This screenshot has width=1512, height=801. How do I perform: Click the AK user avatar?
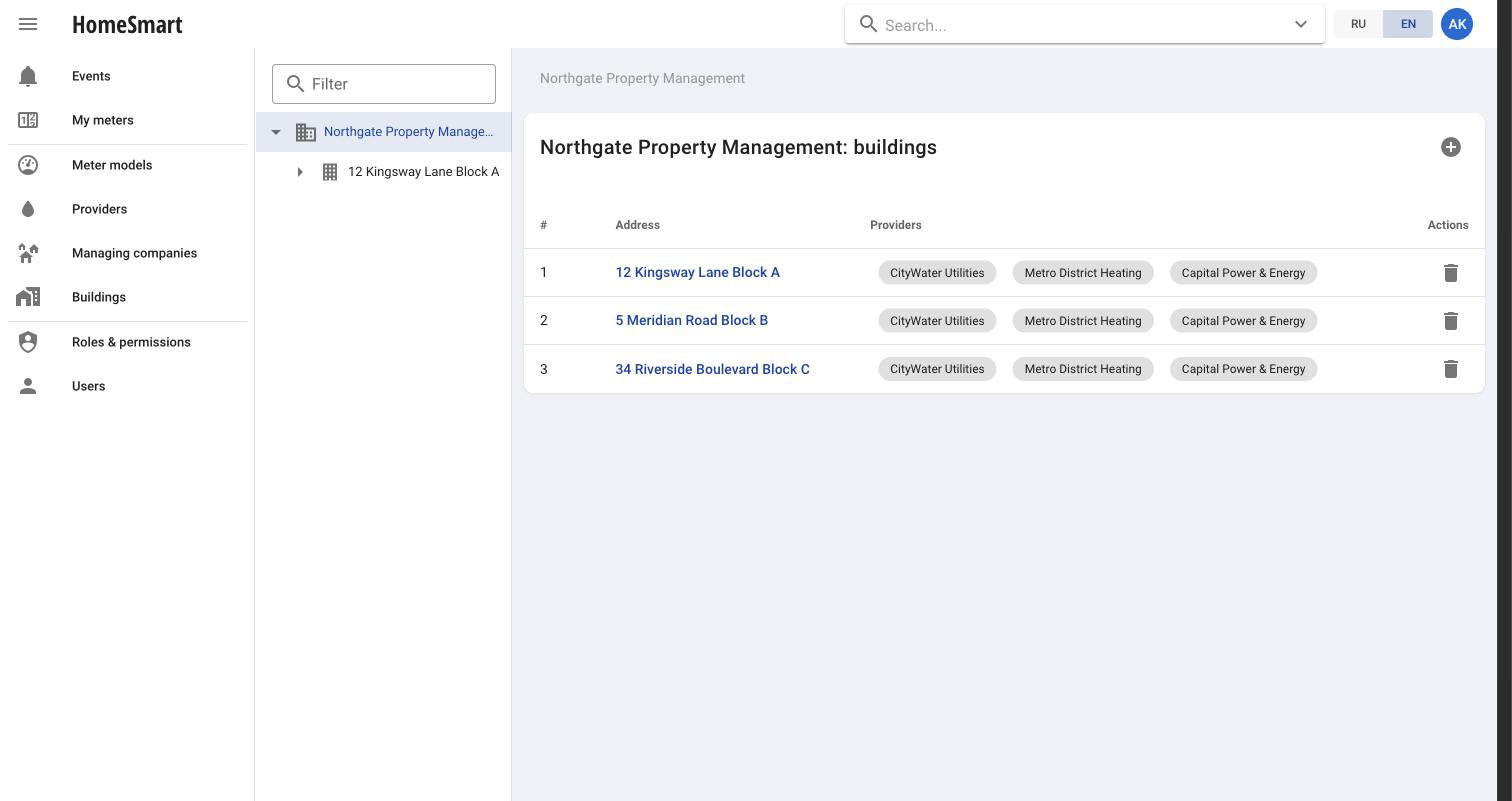pyautogui.click(x=1457, y=24)
